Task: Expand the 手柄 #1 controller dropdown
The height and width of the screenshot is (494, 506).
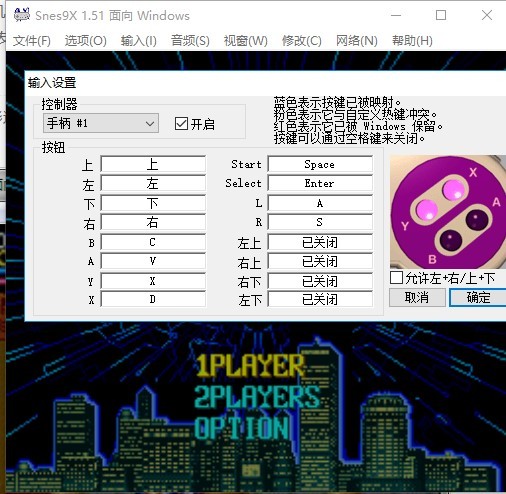Action: click(101, 123)
